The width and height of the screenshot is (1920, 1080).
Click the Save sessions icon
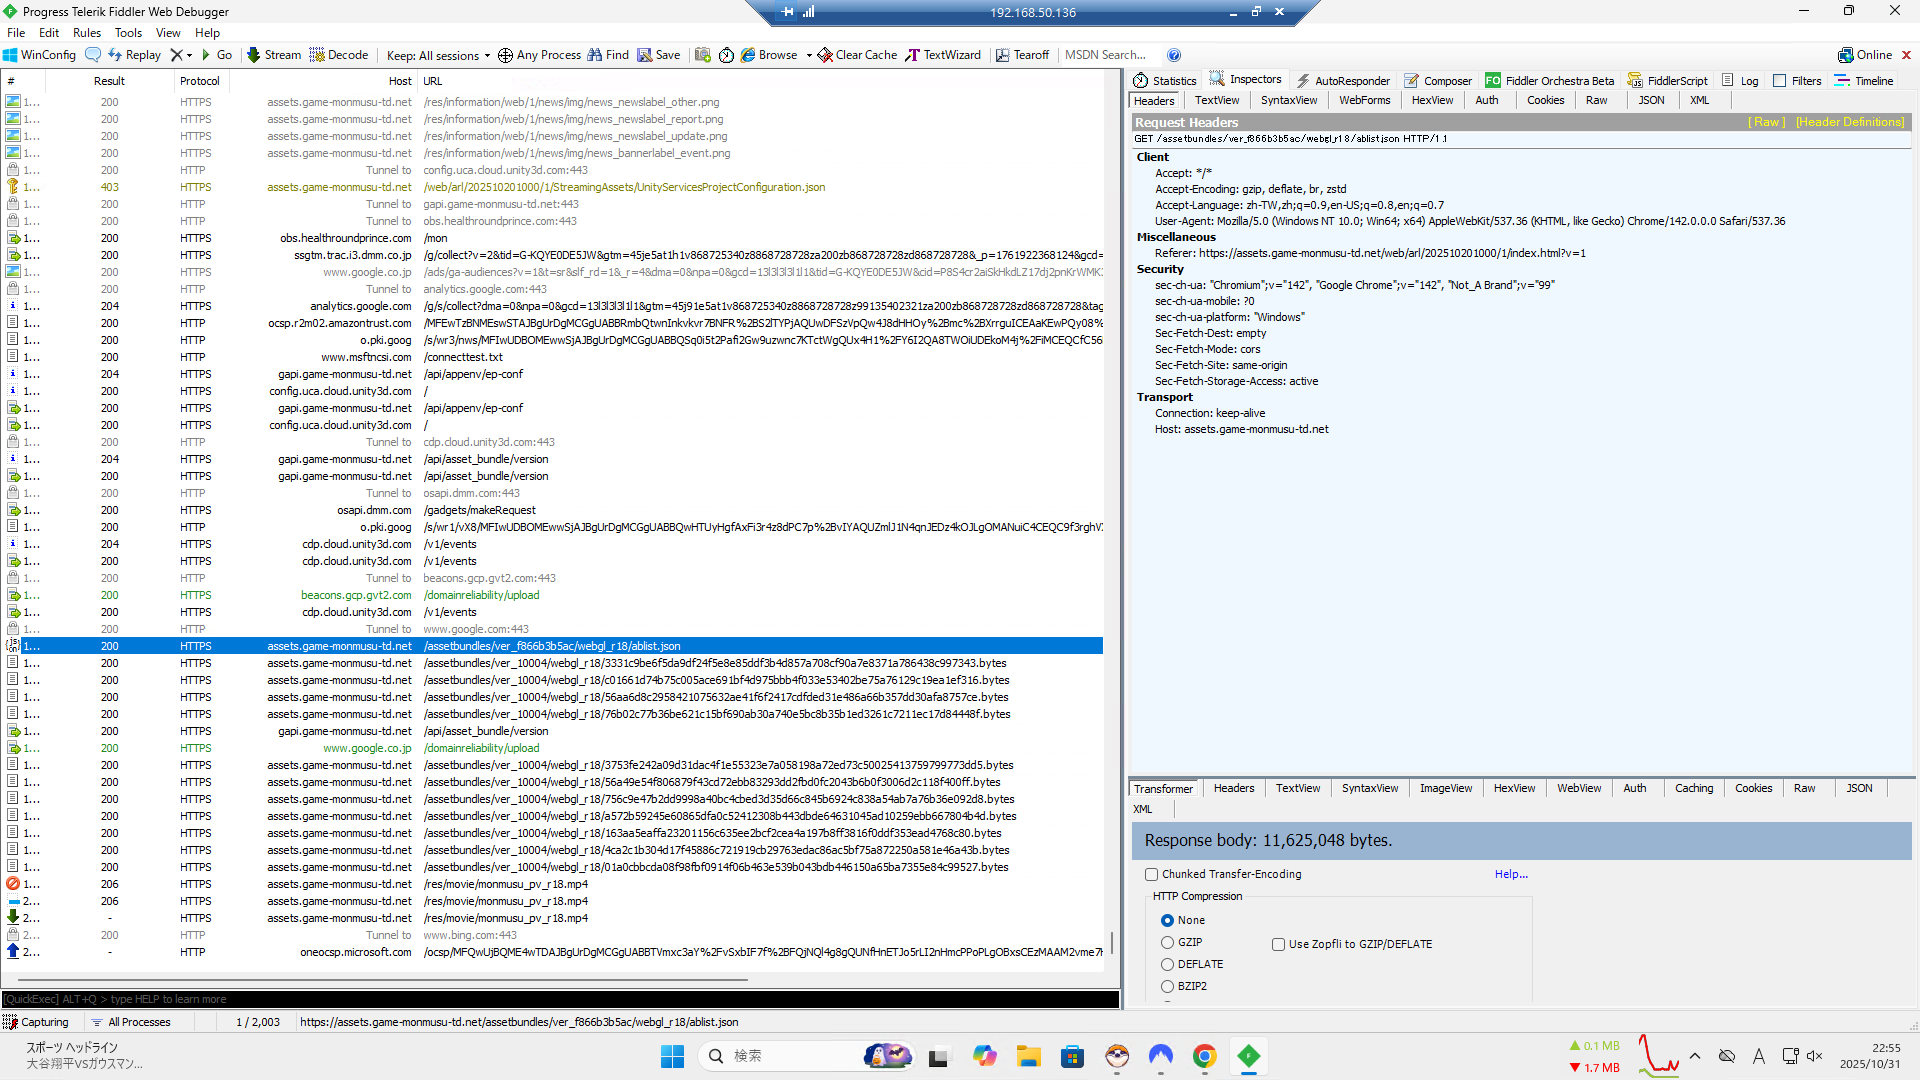[x=645, y=55]
